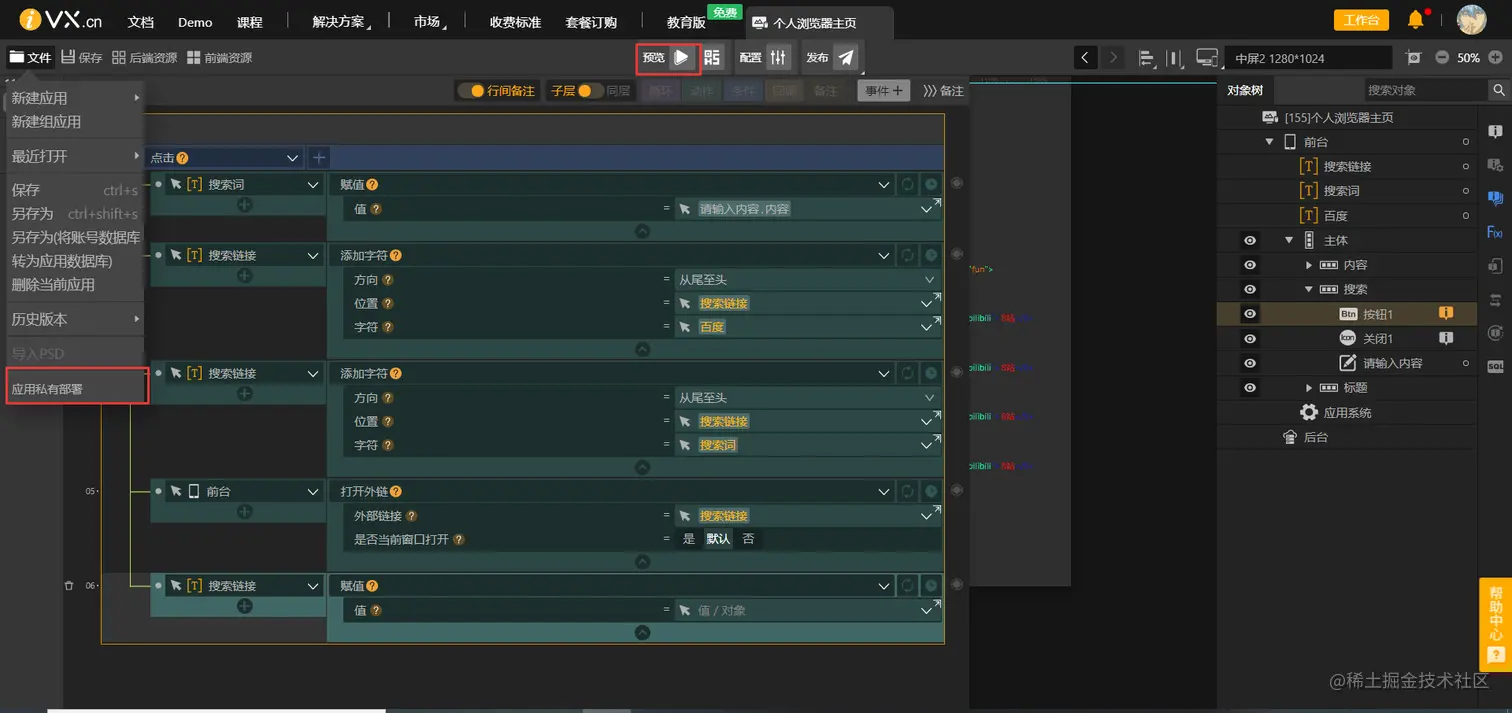Screen dimensions: 1512x713
Task: Select 默认 for 是否当前窗口打开
Action: pyautogui.click(x=718, y=539)
